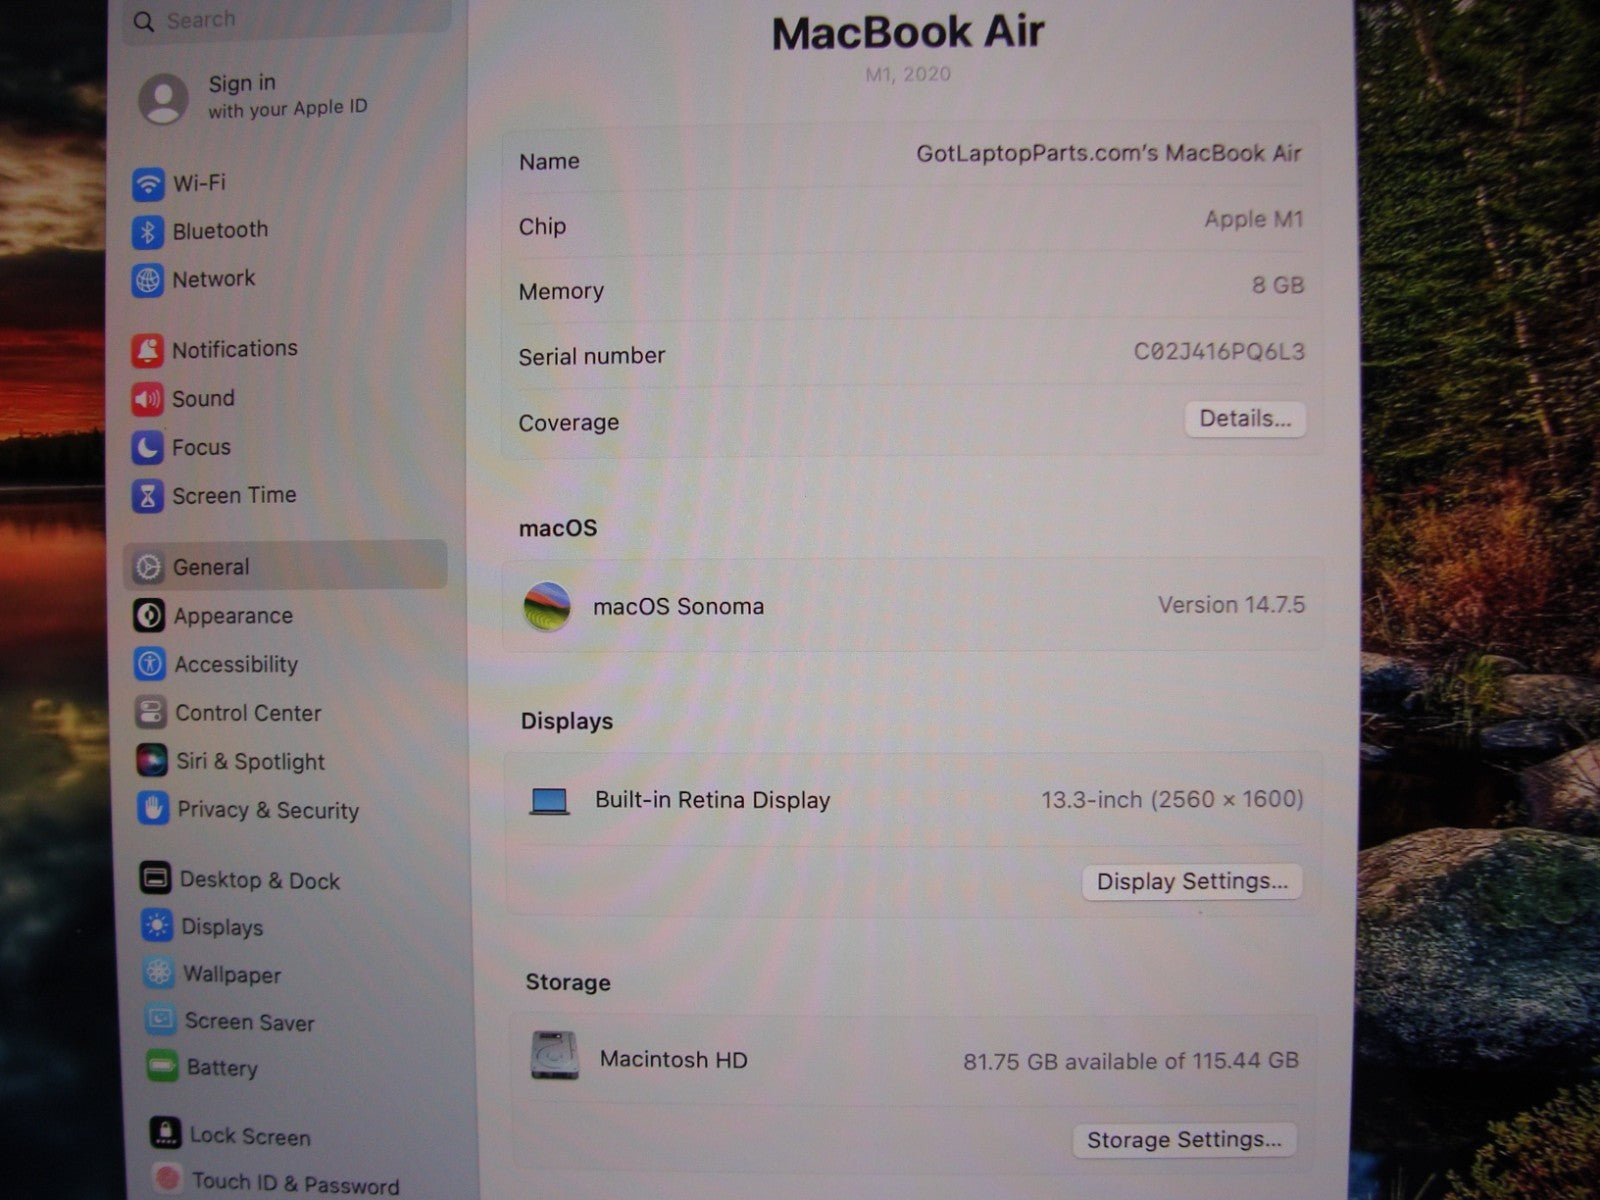Select Screen Time hourglass icon

148,496
